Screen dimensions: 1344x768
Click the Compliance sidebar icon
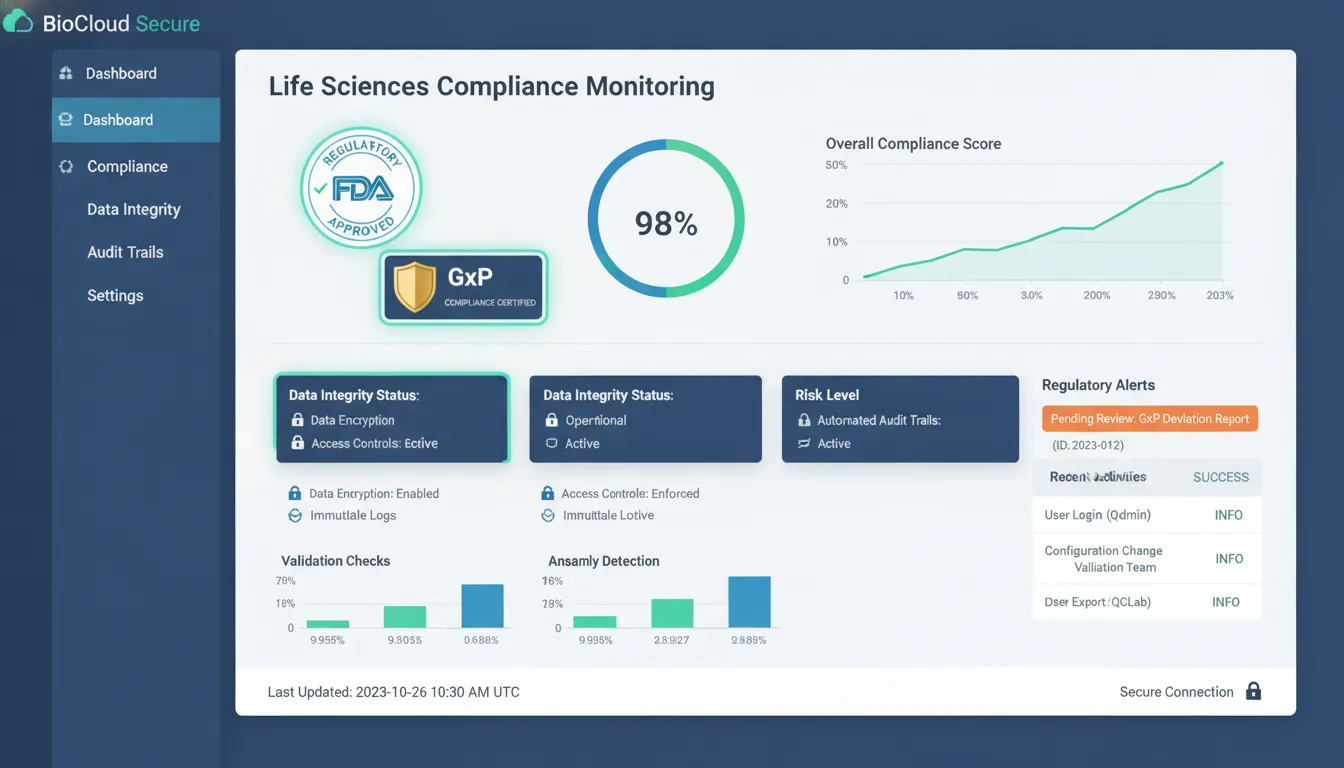coord(66,167)
